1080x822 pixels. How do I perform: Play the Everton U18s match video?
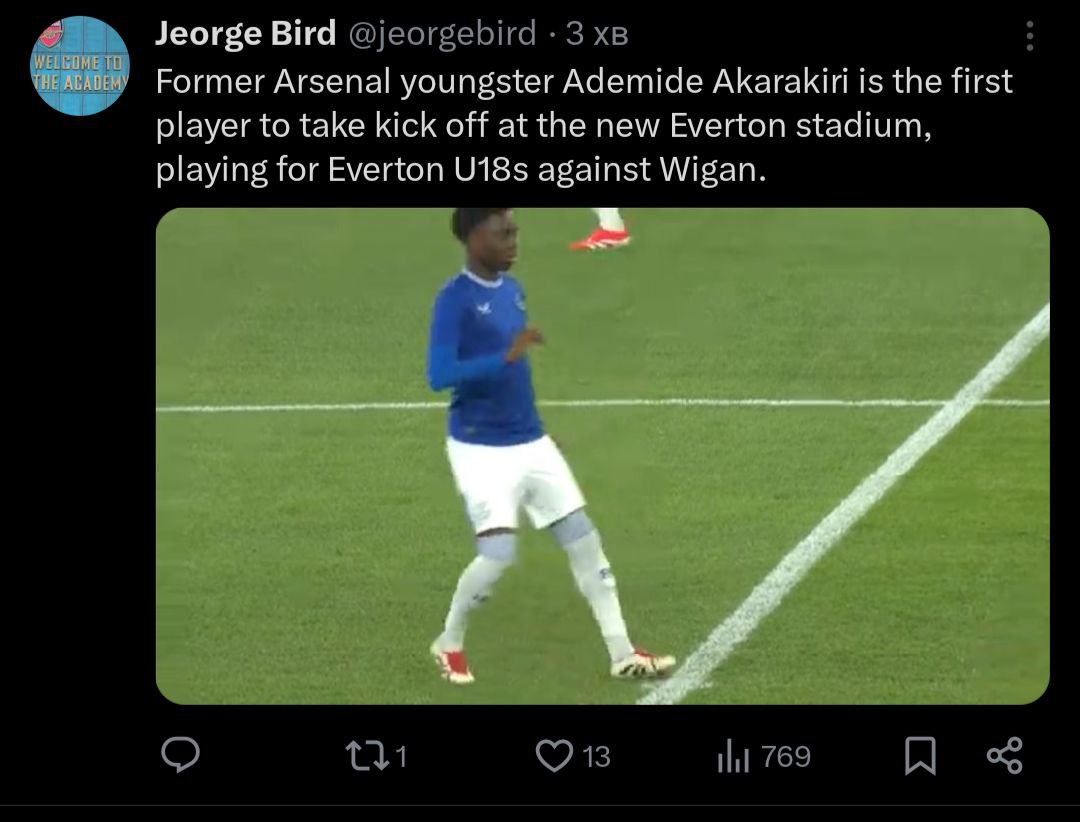tap(602, 456)
